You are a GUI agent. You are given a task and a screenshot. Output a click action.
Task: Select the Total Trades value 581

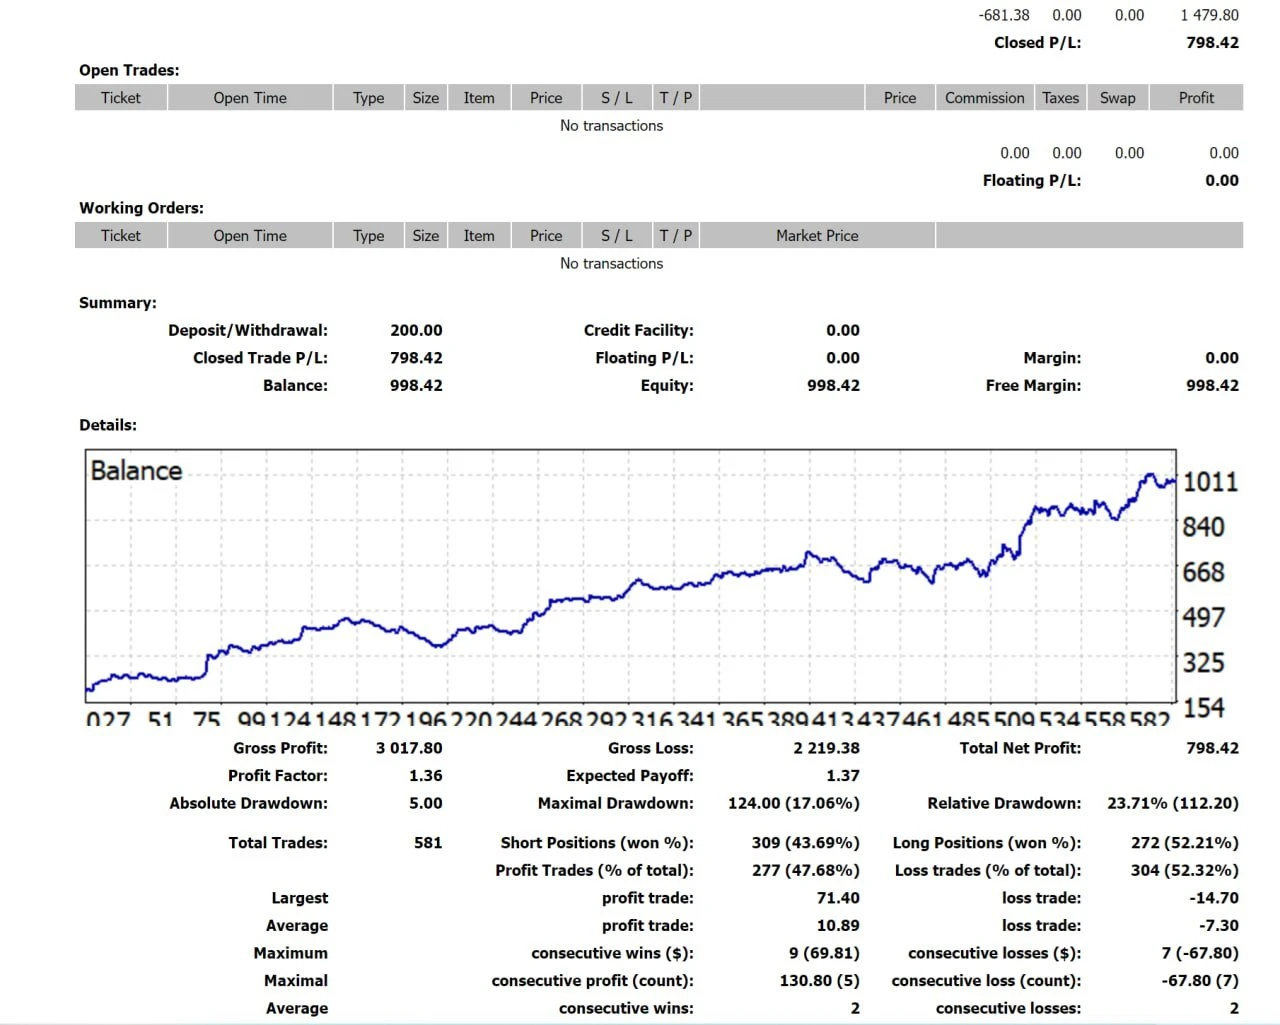(x=427, y=843)
